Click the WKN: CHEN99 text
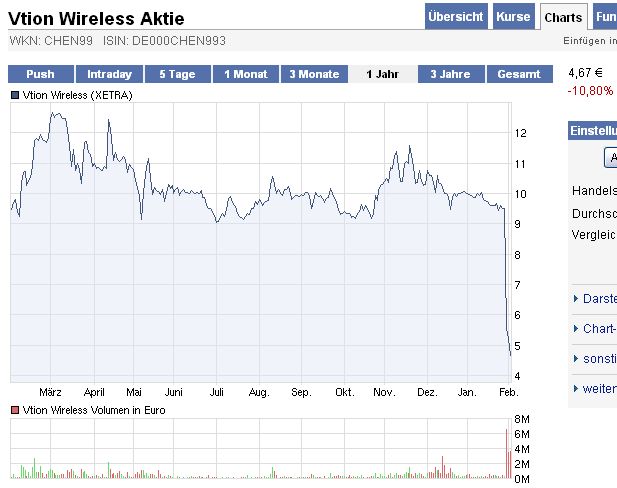Screen dimensions: 617x488 (x=51, y=41)
